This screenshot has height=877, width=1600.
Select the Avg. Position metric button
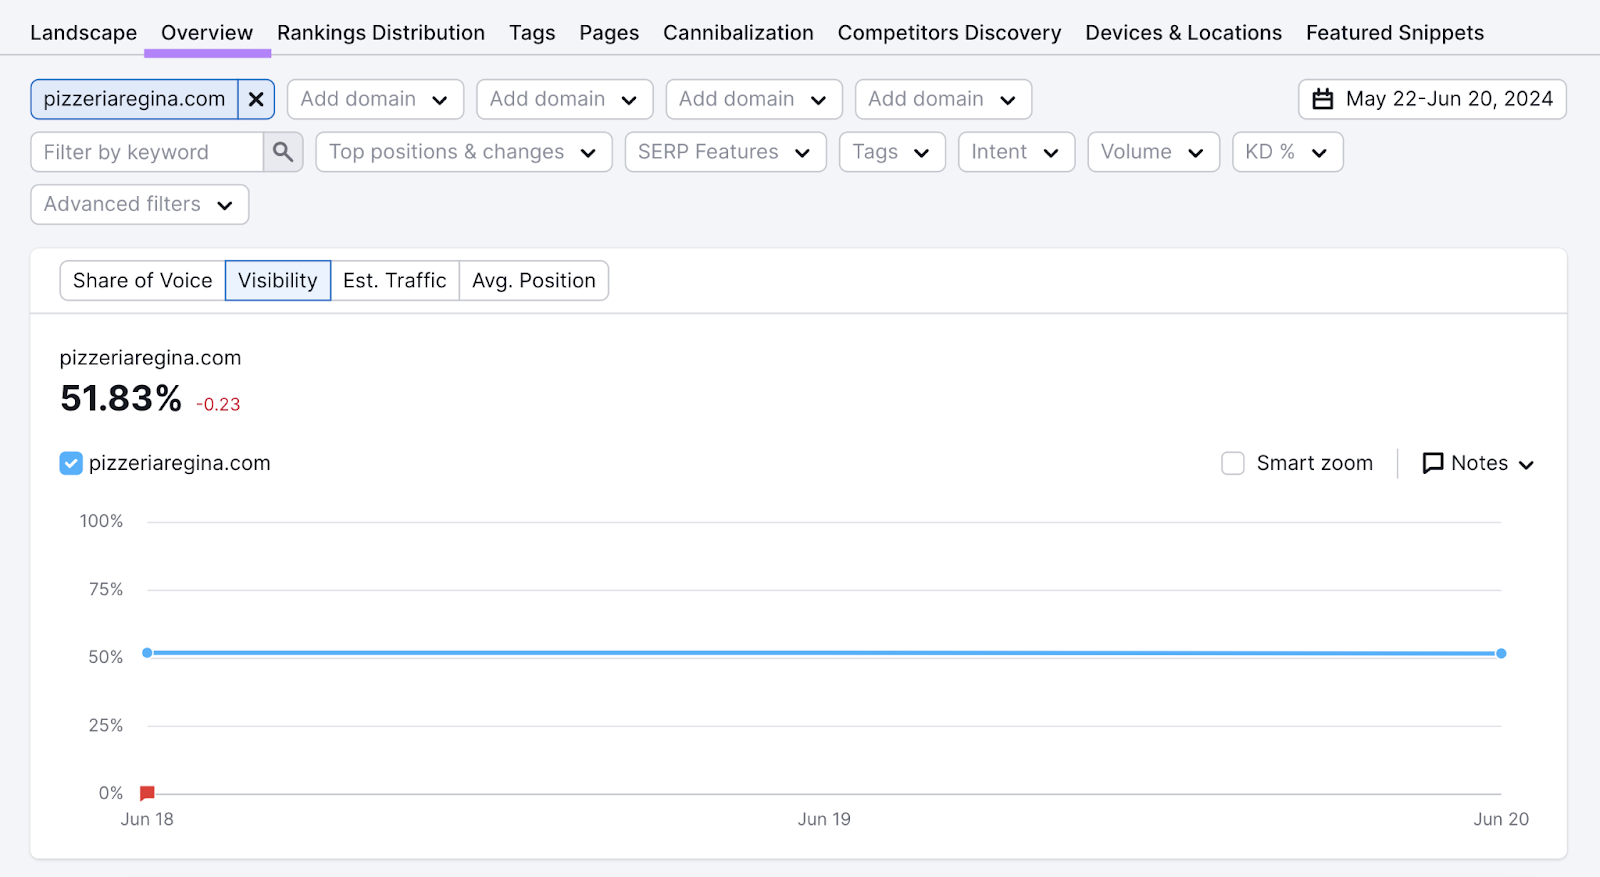click(x=533, y=281)
